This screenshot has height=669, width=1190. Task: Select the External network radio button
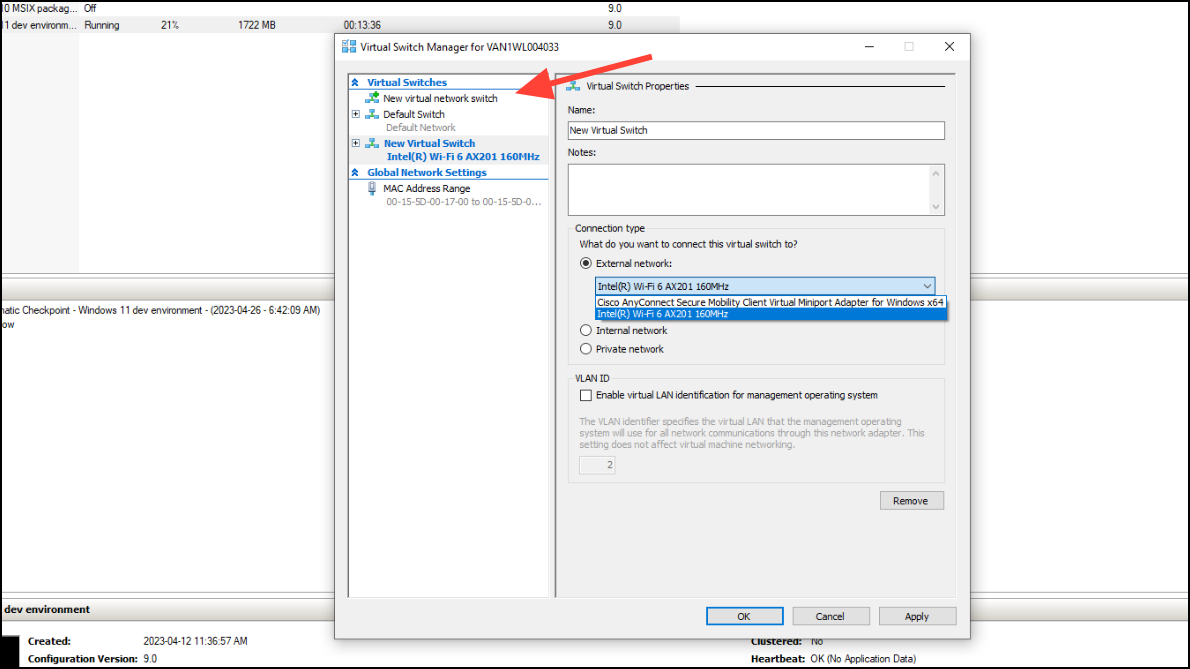tap(585, 263)
